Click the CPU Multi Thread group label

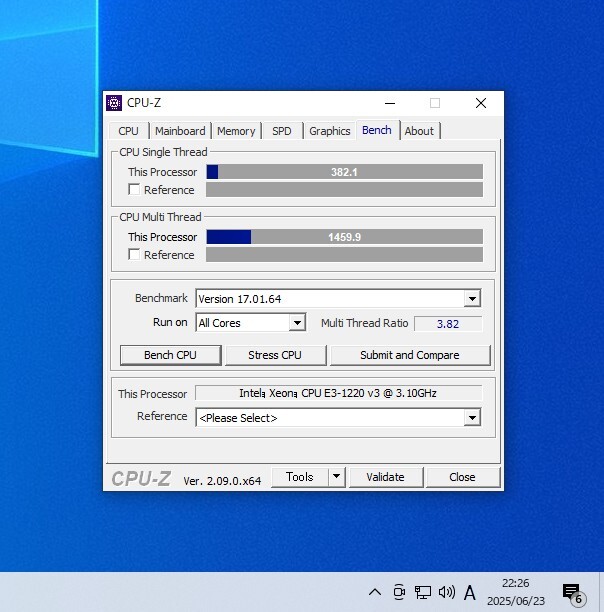click(160, 217)
